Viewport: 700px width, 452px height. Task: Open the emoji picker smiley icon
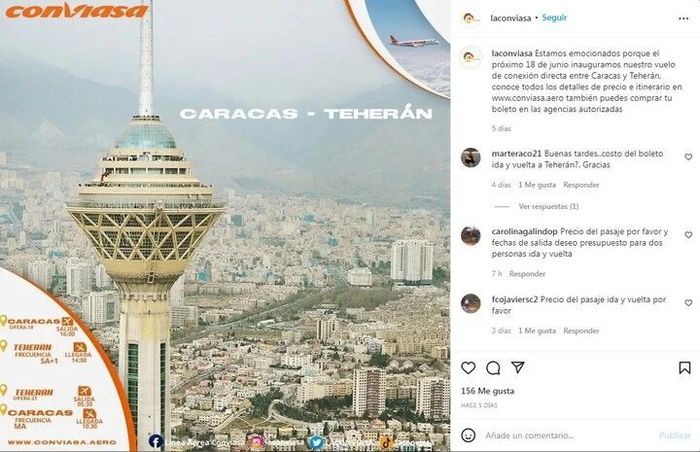pyautogui.click(x=468, y=435)
